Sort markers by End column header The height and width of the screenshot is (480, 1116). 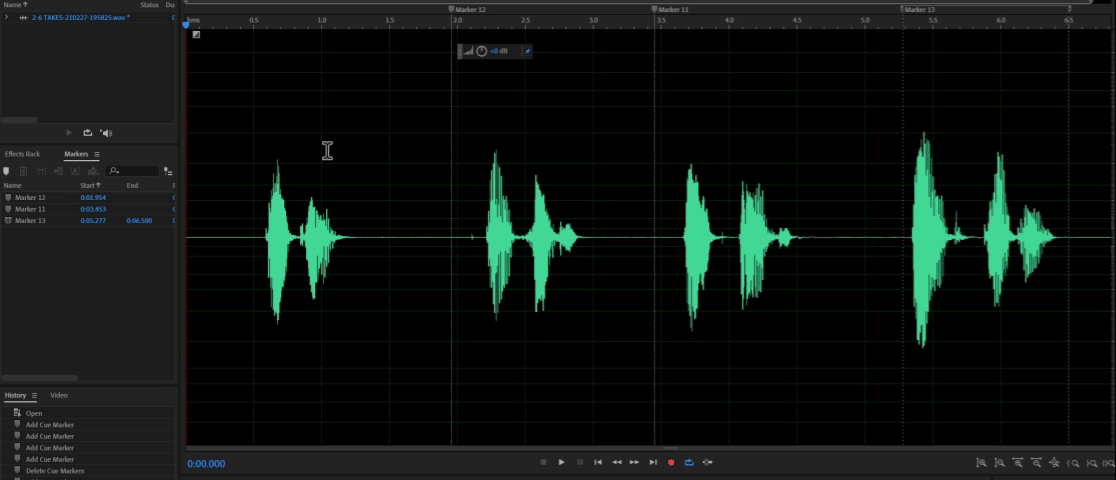[132, 185]
